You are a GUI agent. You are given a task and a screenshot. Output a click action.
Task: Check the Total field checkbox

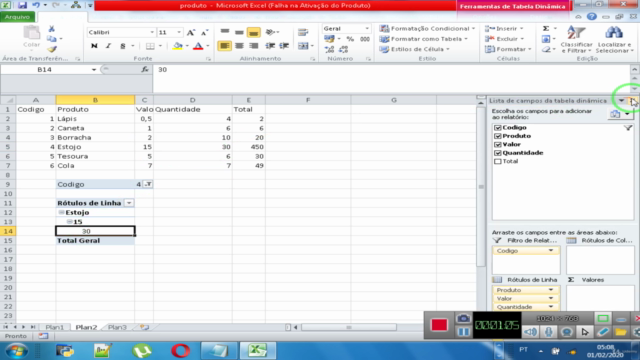click(x=498, y=161)
